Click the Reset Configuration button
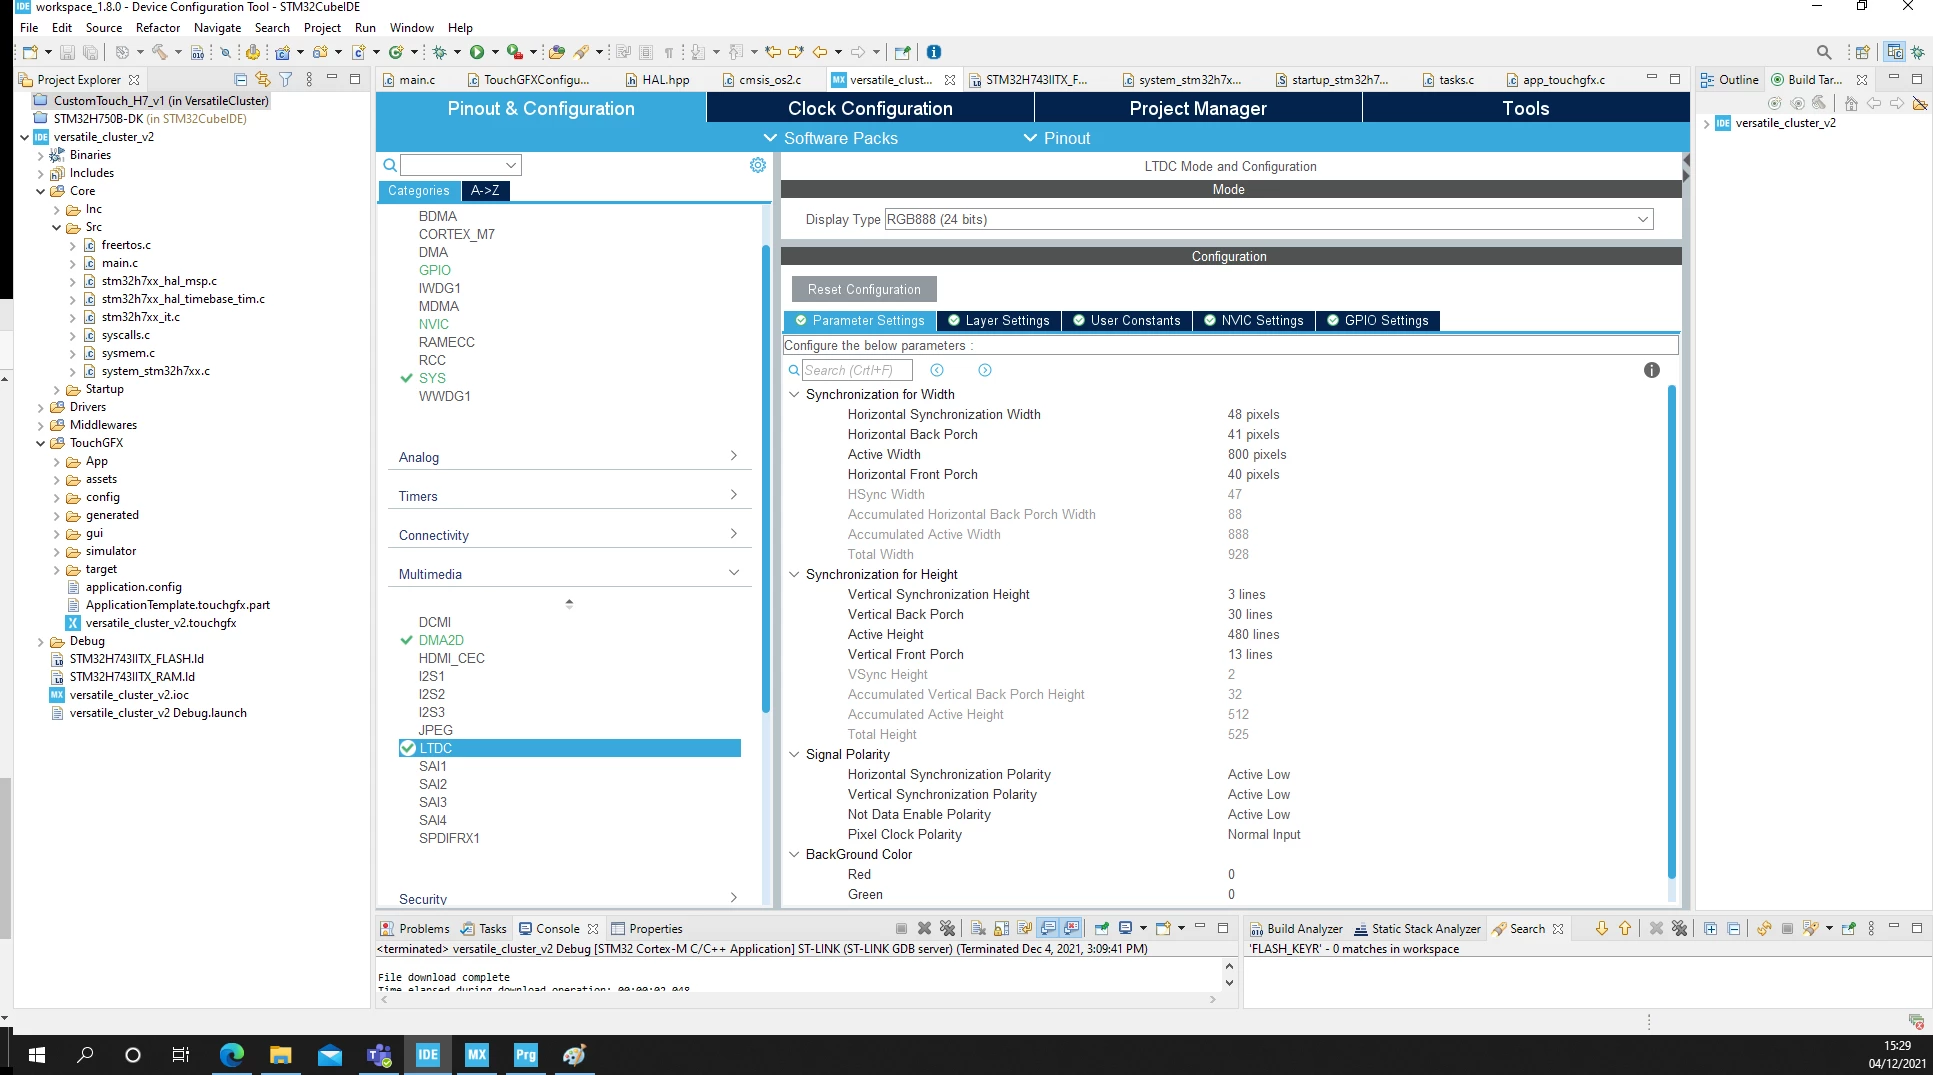Viewport: 1933px width, 1075px height. [x=864, y=289]
